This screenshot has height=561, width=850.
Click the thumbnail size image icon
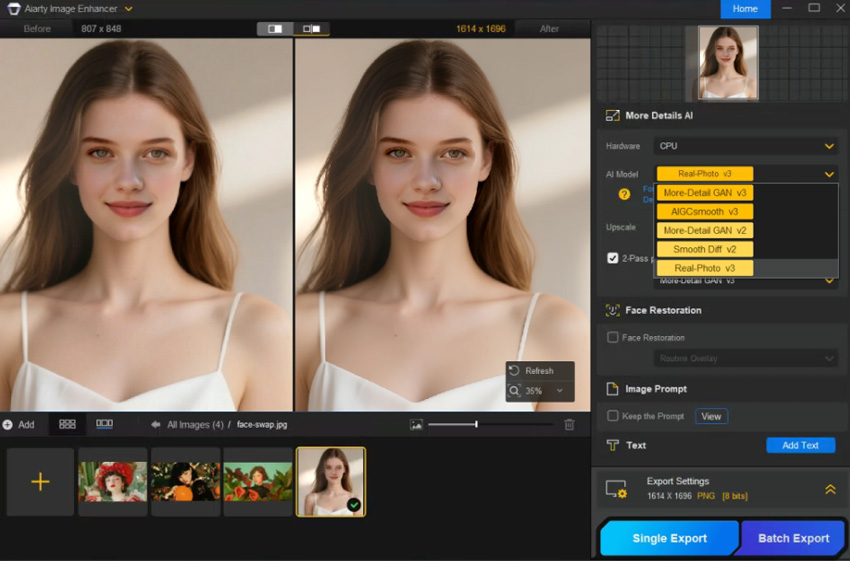pos(416,424)
